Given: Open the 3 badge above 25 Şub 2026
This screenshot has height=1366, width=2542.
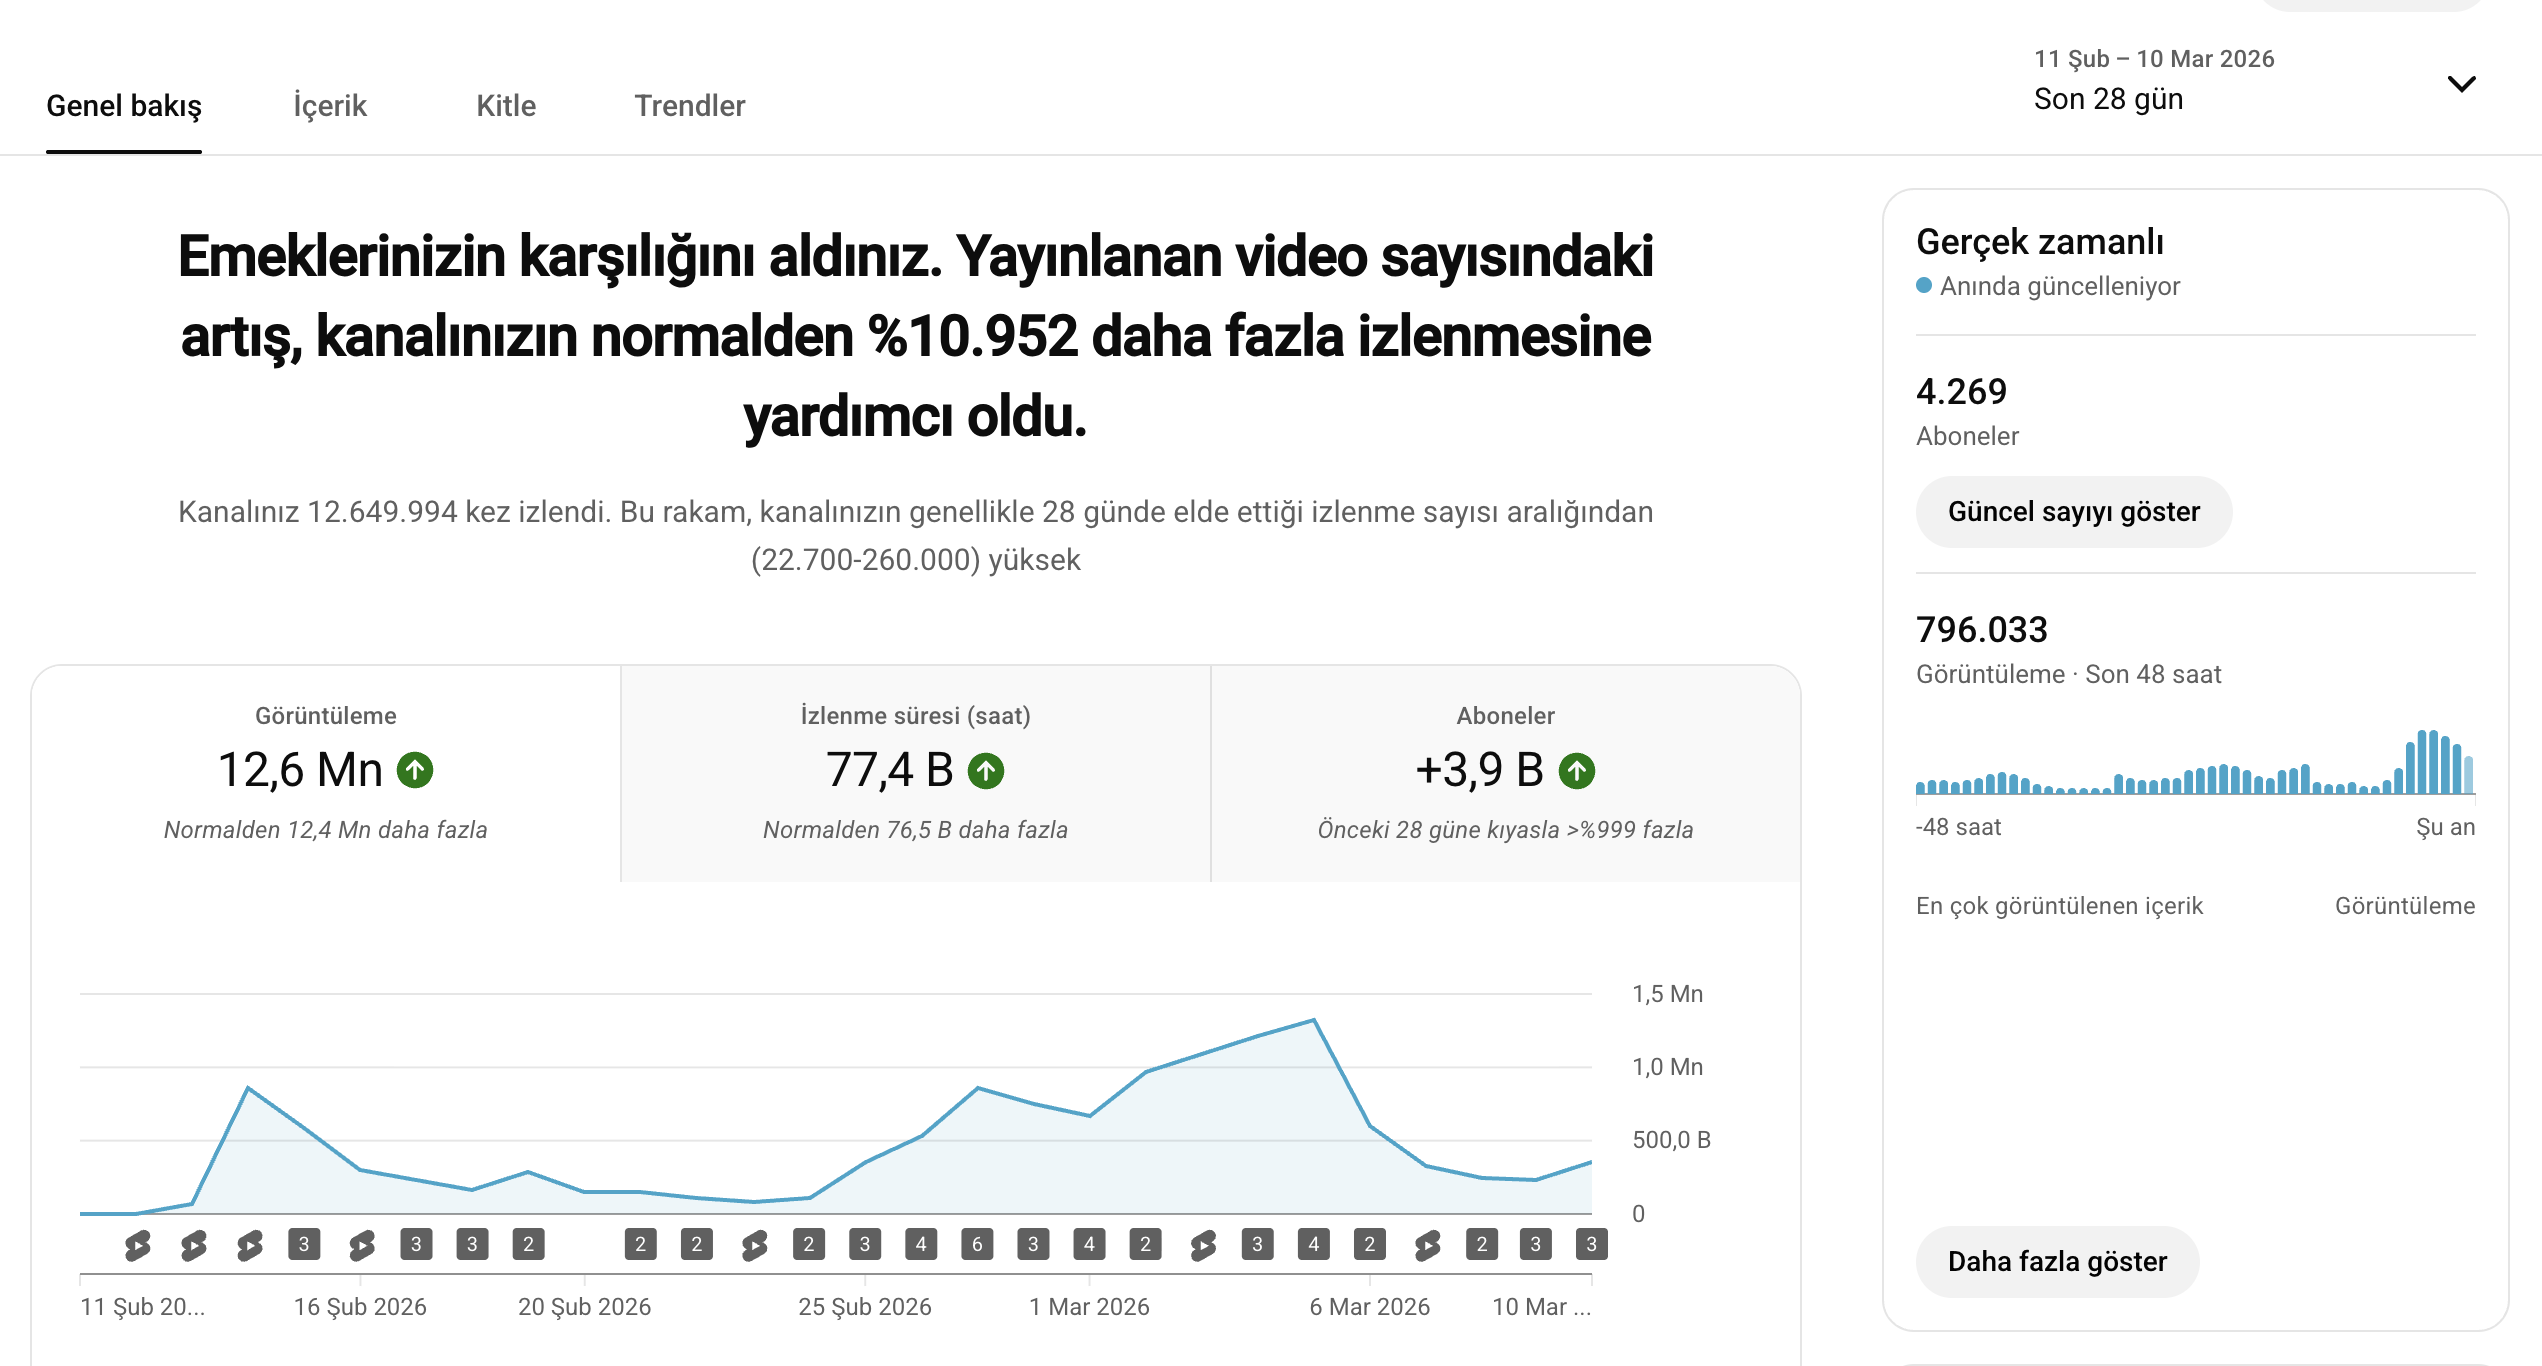Looking at the screenshot, I should [865, 1244].
